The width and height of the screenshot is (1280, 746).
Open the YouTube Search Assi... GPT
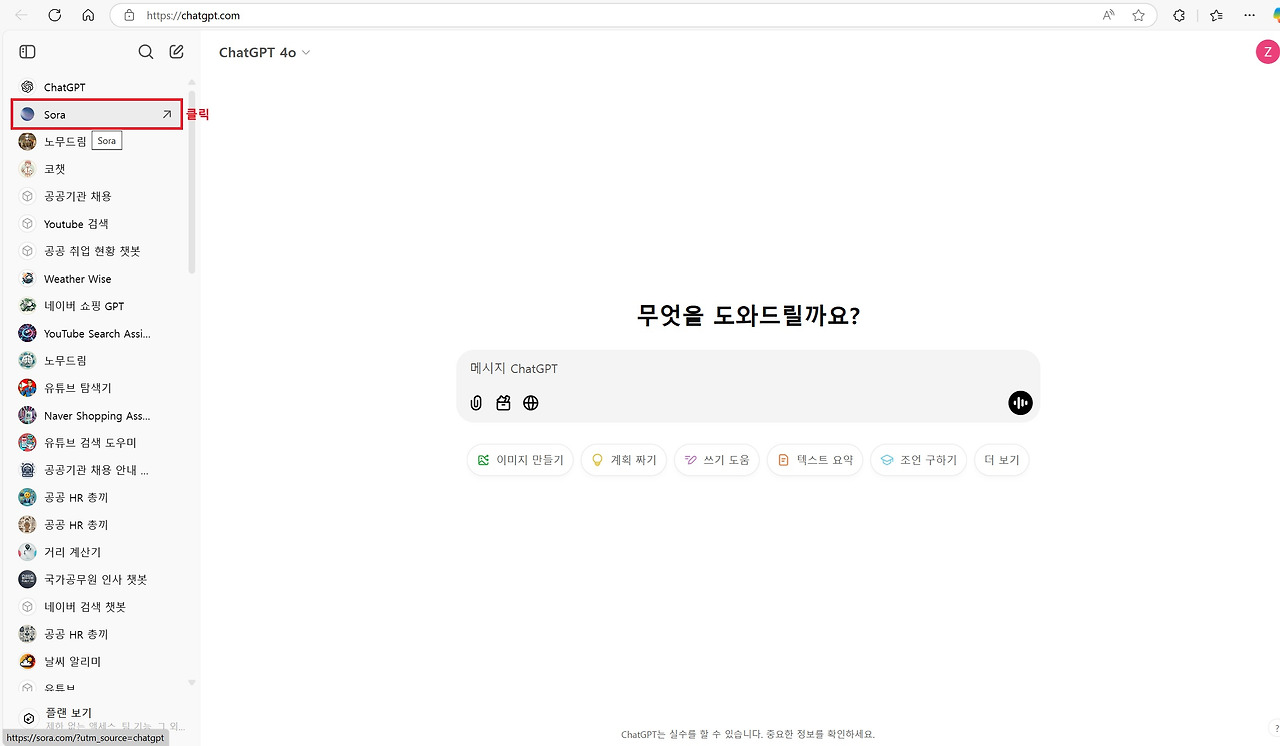[x=98, y=334]
